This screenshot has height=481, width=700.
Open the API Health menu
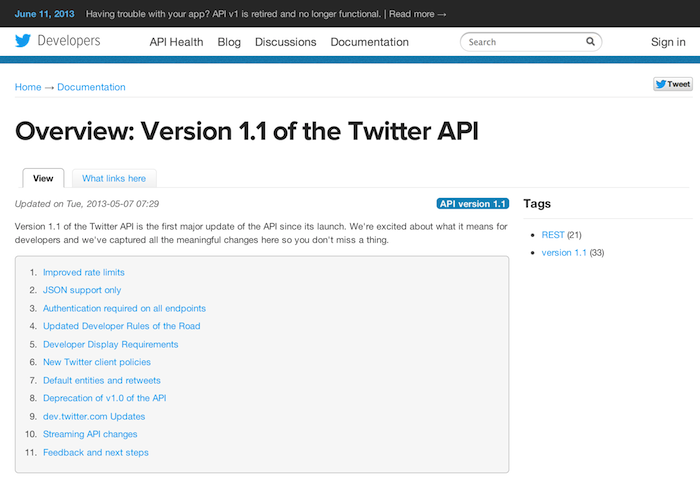pos(176,42)
